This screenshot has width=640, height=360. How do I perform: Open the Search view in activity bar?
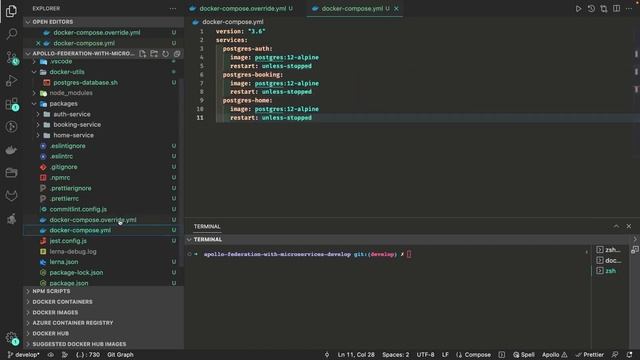coord(11,34)
